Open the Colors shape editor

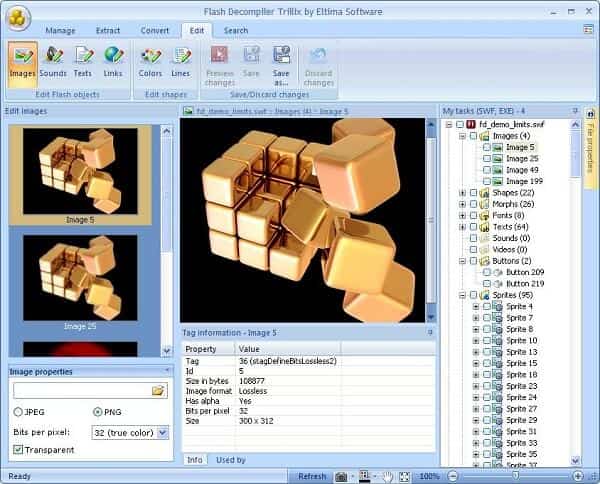(x=150, y=62)
